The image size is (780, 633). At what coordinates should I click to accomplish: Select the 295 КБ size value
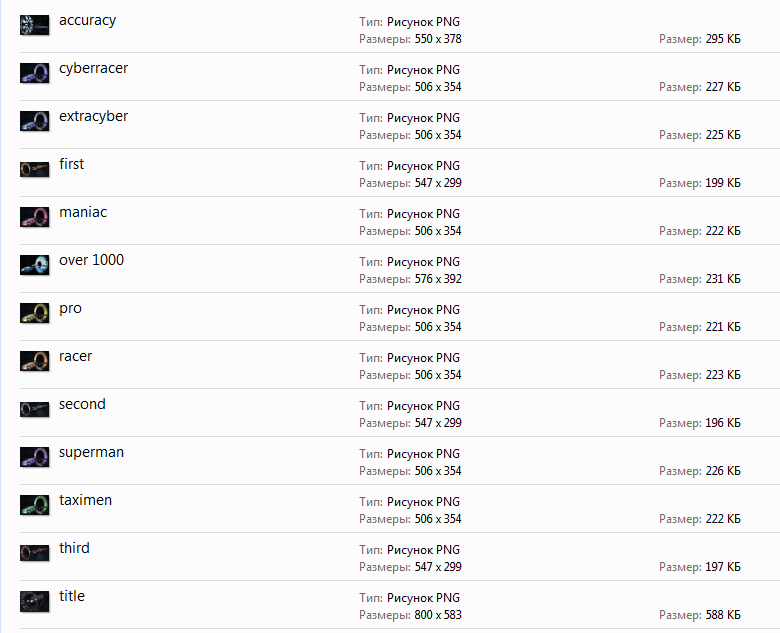tap(720, 39)
